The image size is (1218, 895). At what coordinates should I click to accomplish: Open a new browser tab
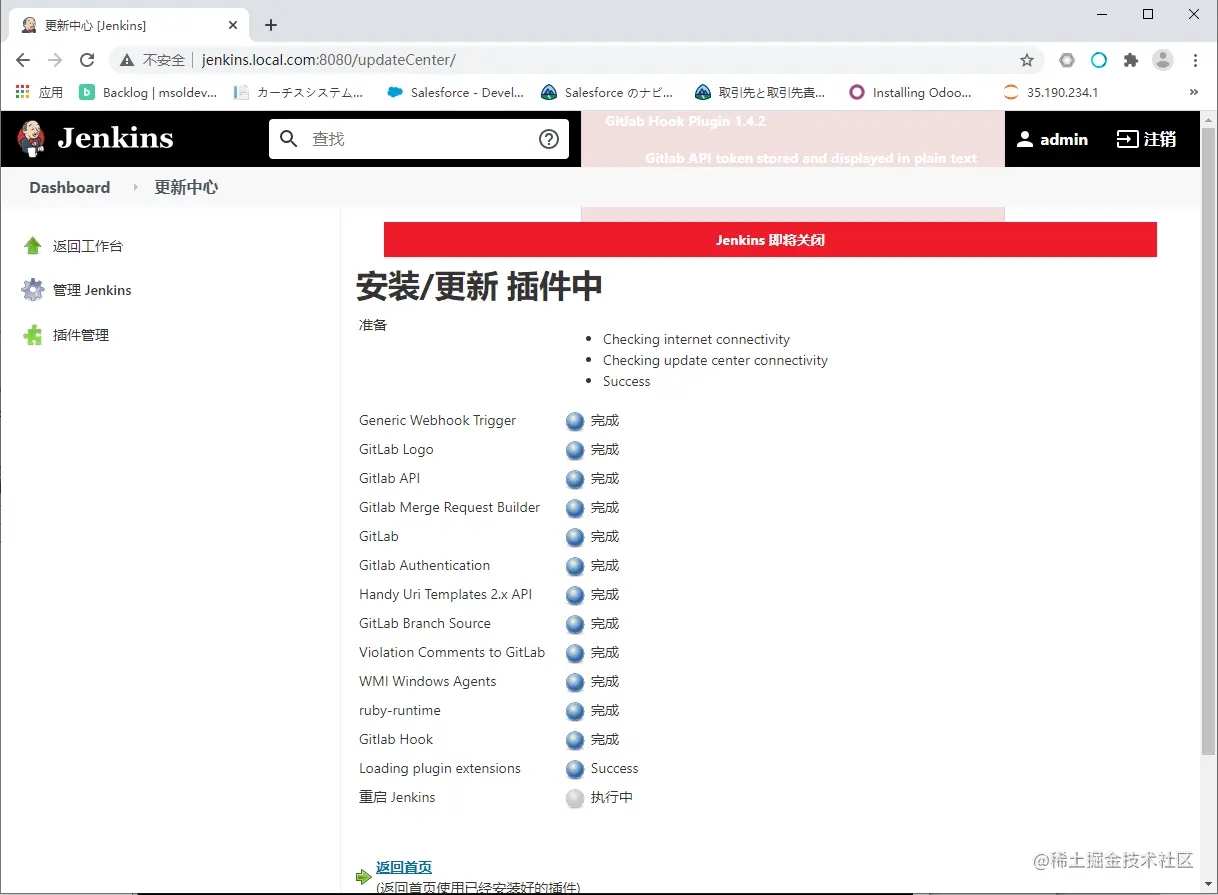coord(270,25)
